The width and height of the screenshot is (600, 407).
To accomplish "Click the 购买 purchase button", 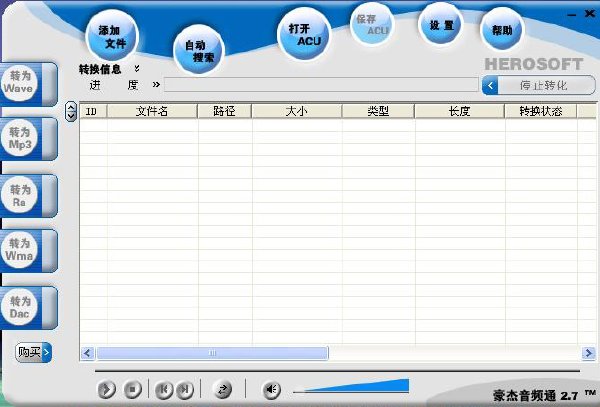I will 33,352.
